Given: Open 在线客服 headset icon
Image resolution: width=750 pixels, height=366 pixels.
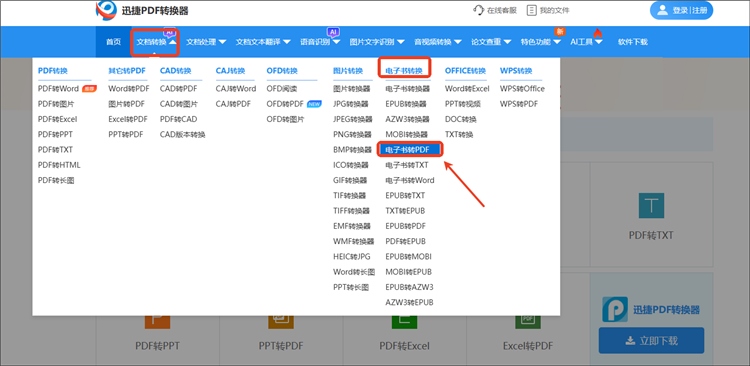Looking at the screenshot, I should (478, 11).
